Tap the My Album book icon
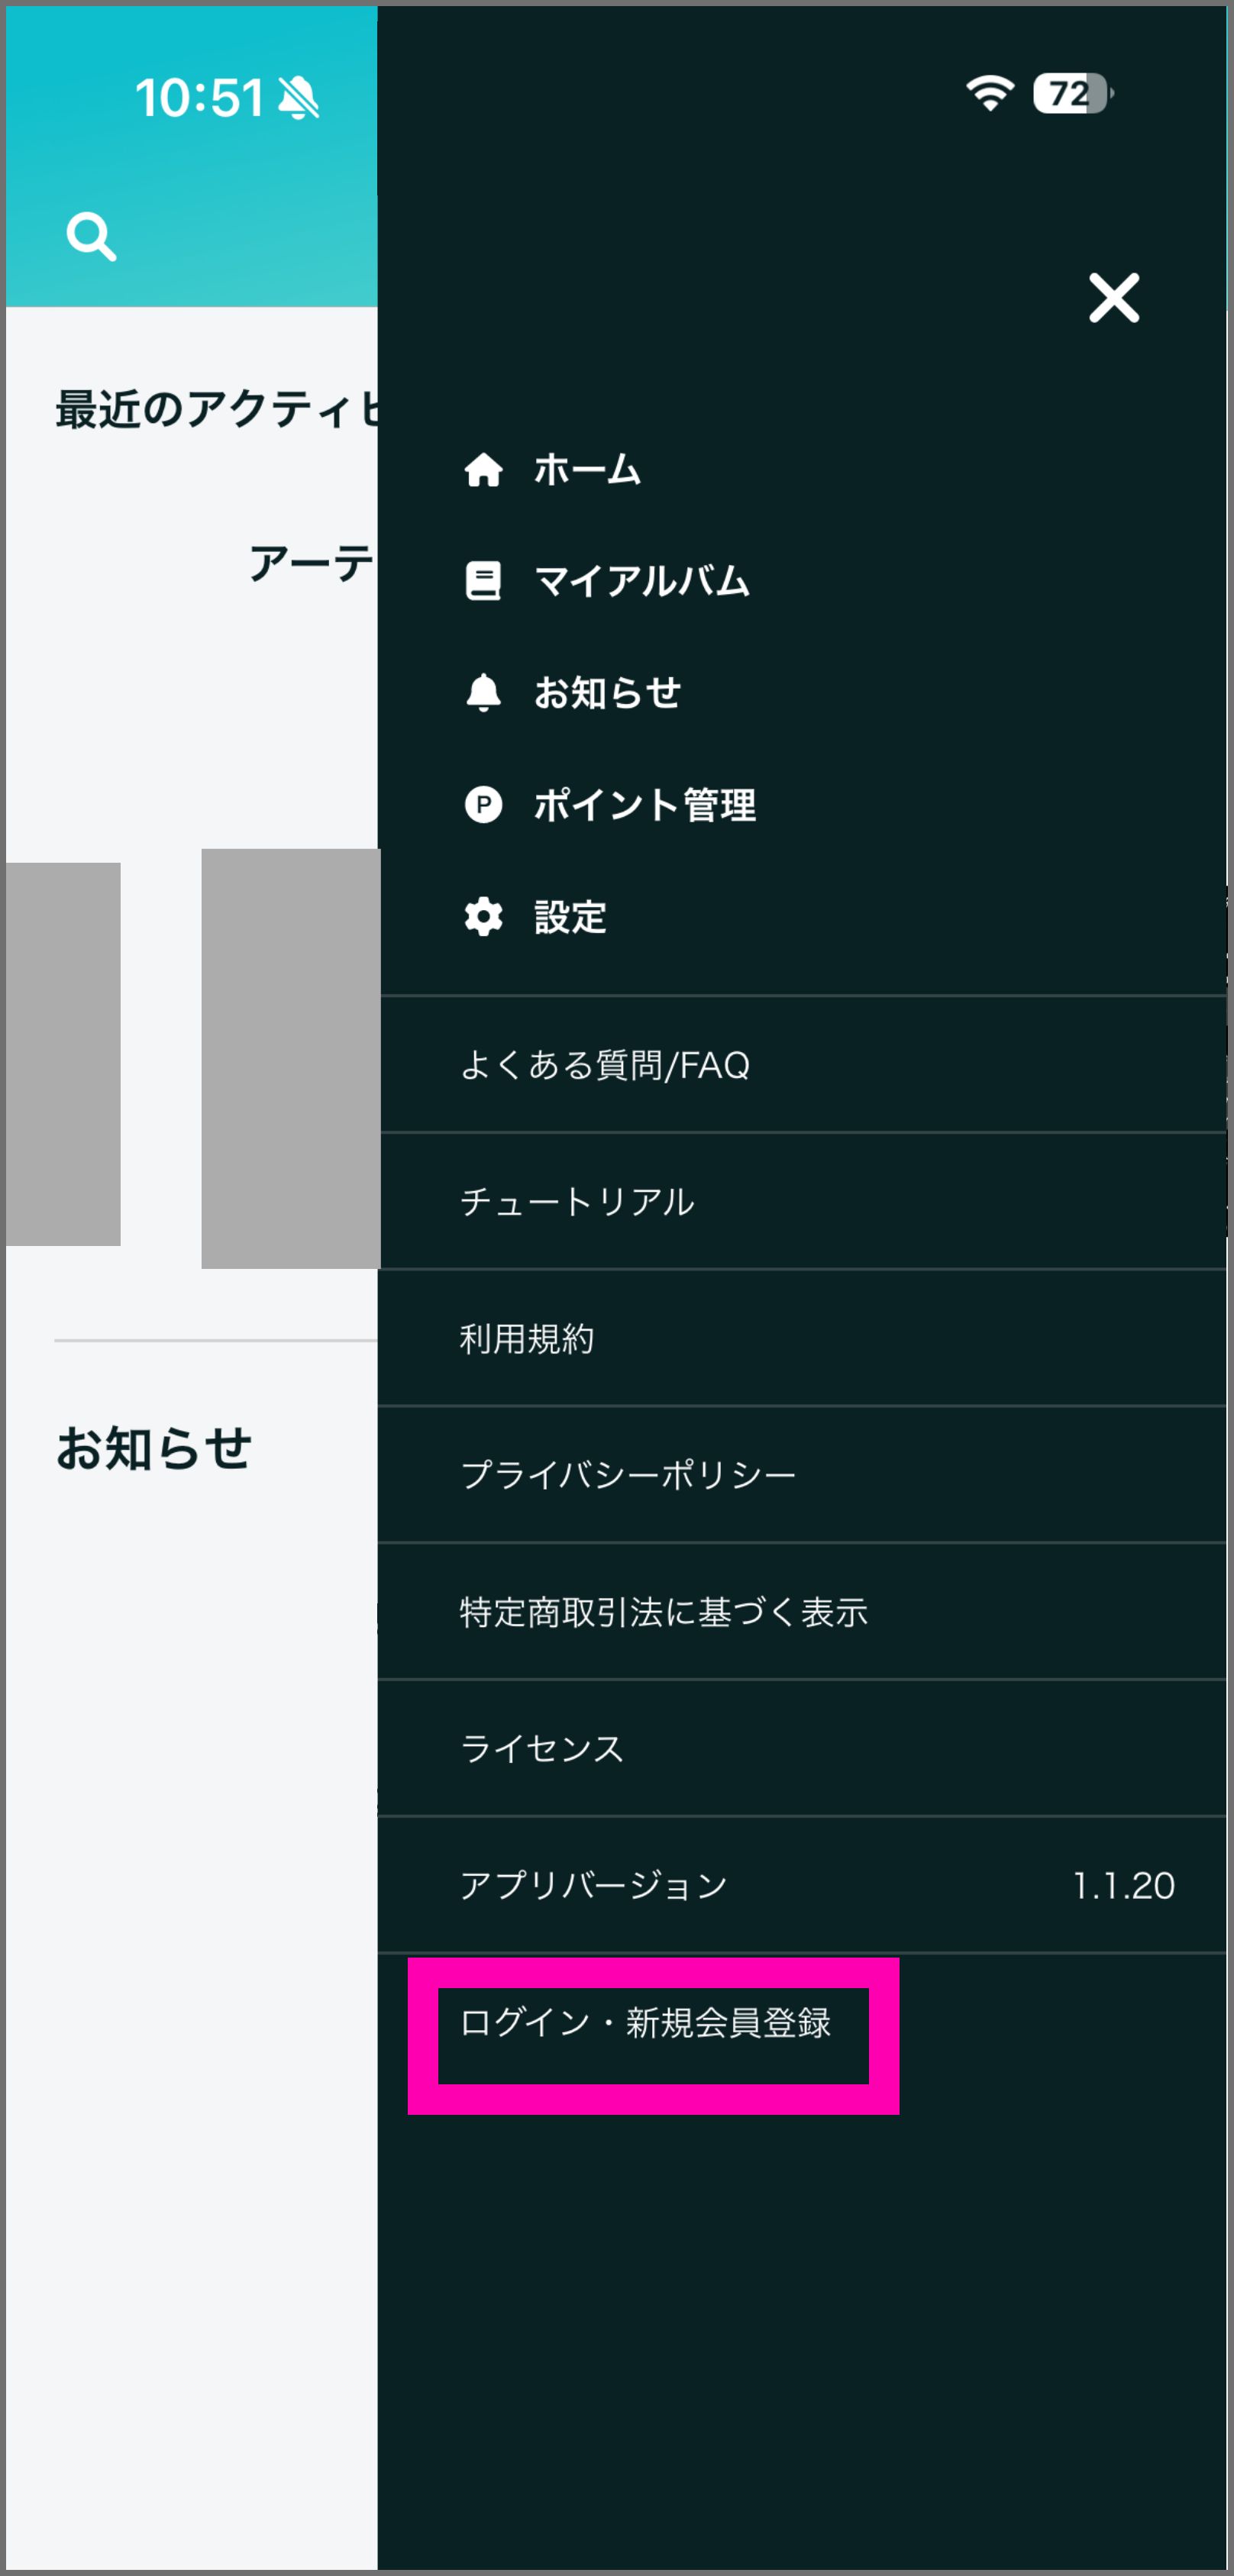 coord(483,581)
